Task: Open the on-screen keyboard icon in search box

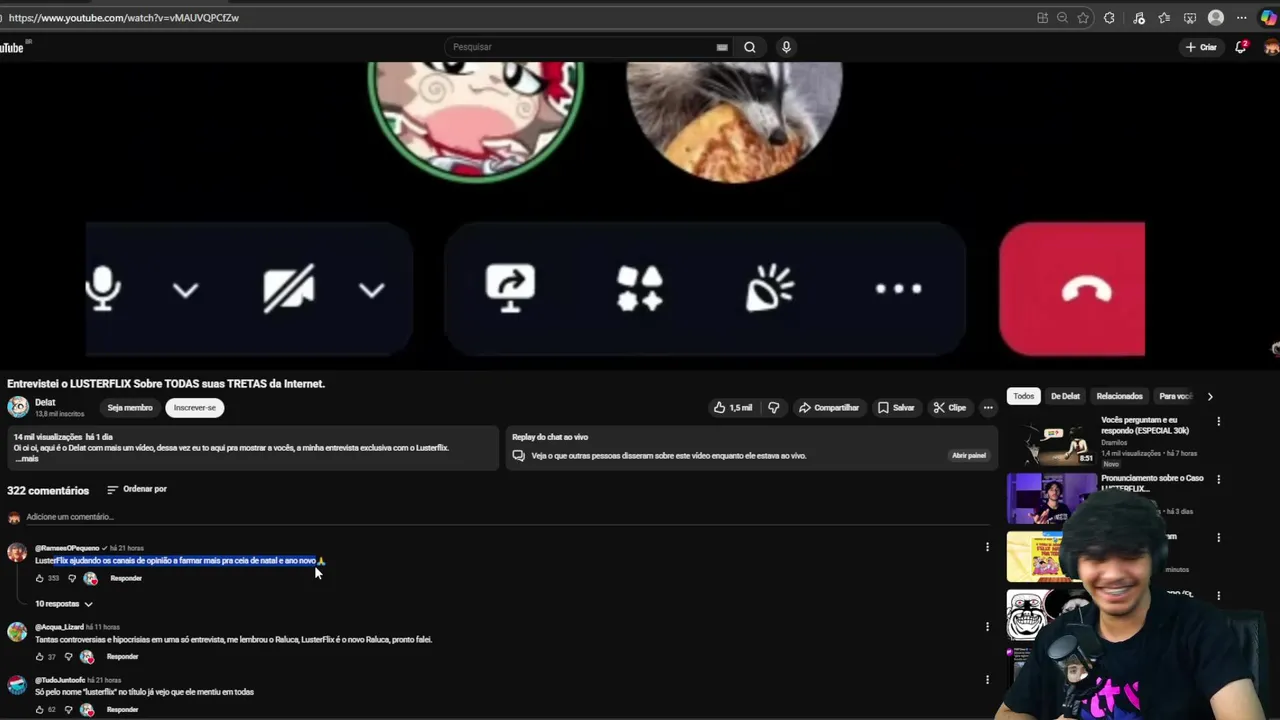Action: (x=722, y=47)
